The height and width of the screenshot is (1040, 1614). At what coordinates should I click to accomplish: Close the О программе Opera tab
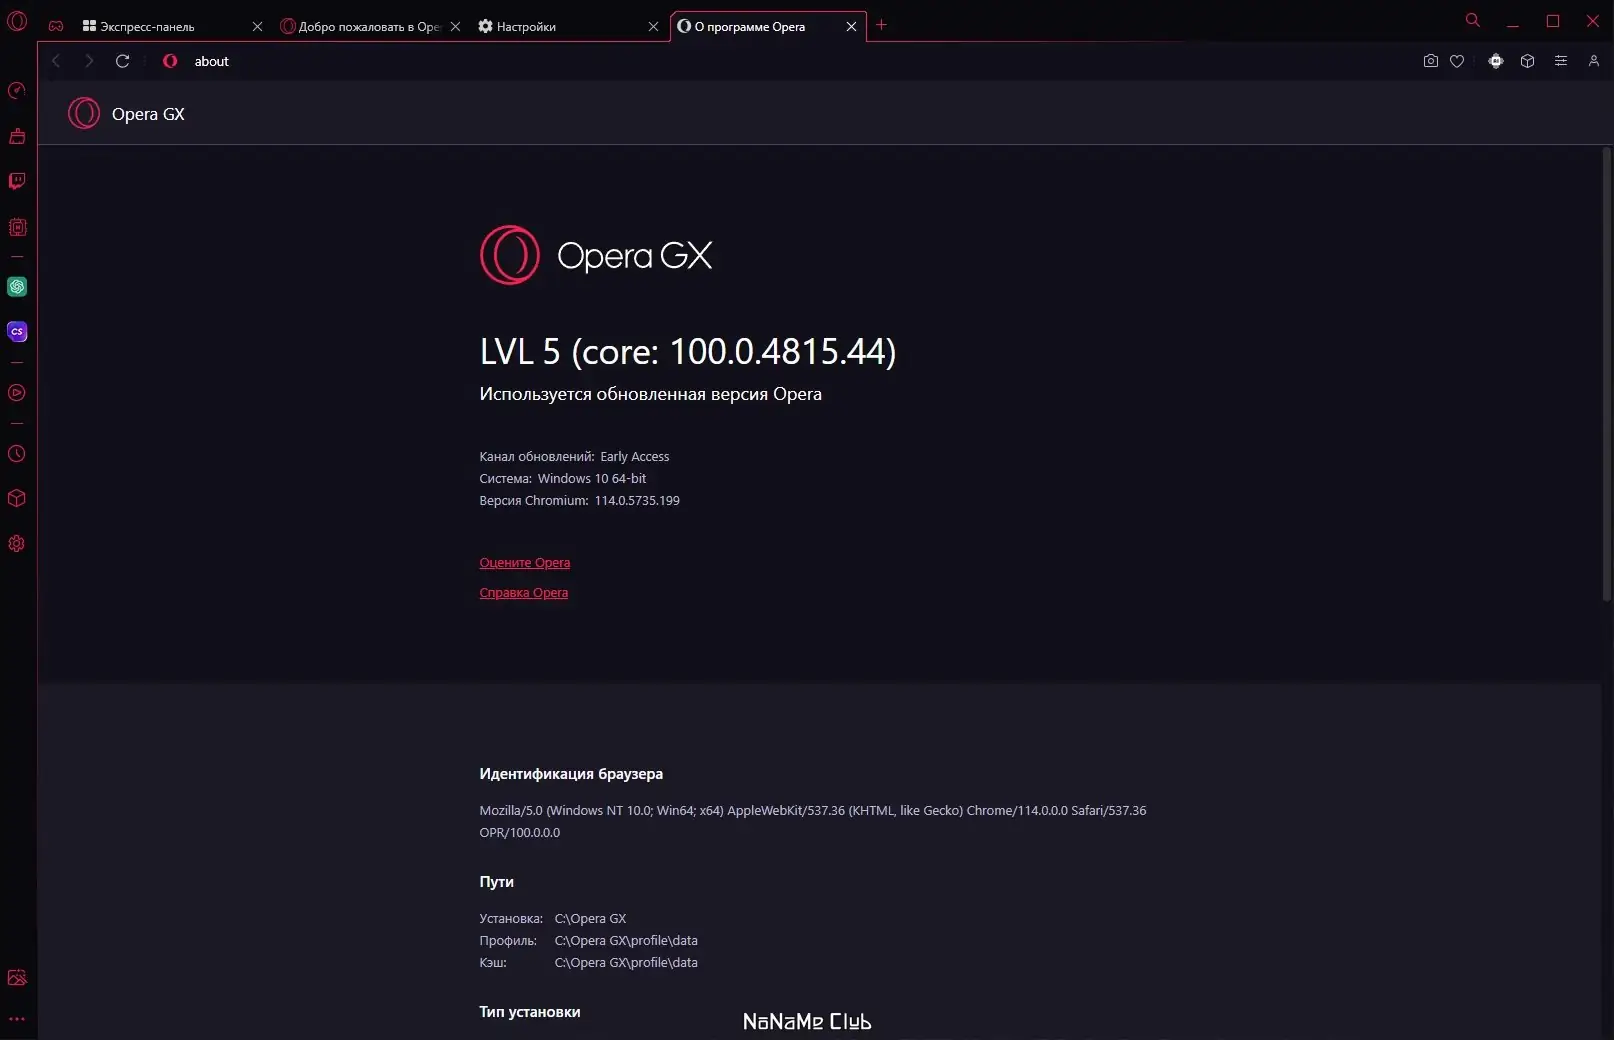point(851,27)
